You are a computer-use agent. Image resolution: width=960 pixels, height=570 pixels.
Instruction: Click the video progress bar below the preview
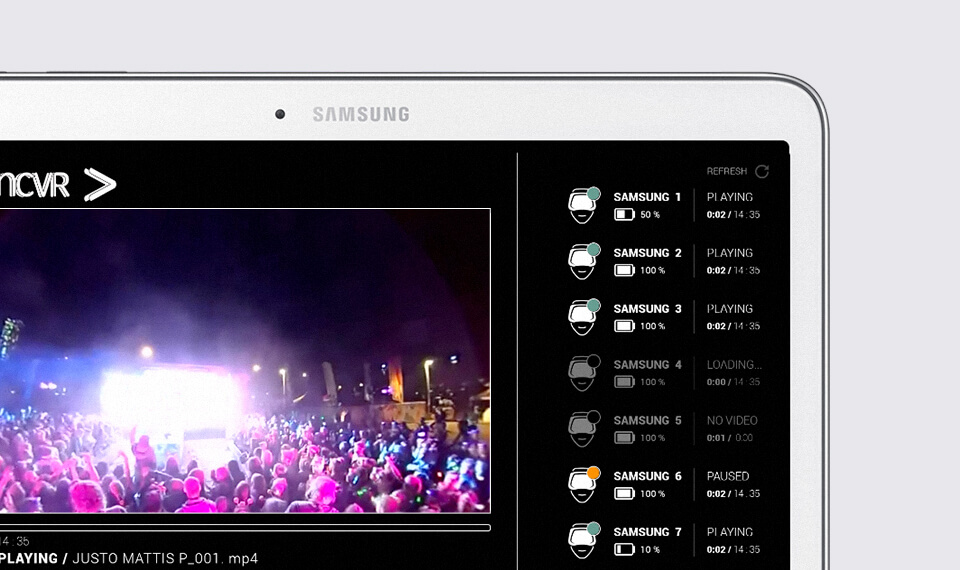click(245, 528)
